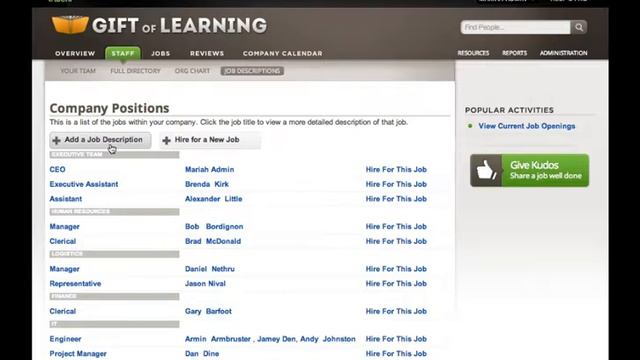The image size is (640, 360).
Task: Switch to Full Directory sub-tab
Action: coord(136,71)
